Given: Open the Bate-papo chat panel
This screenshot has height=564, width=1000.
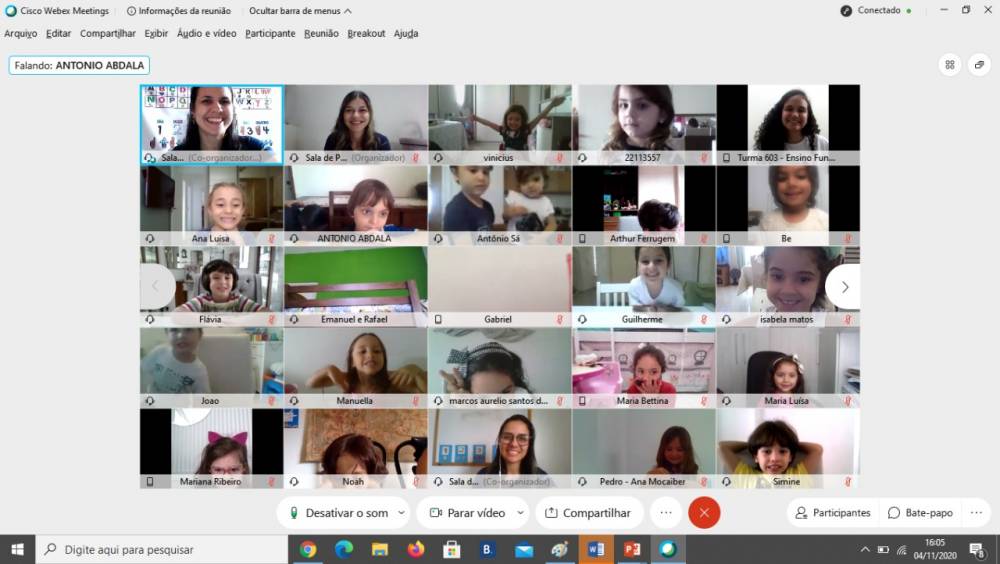Looking at the screenshot, I should pyautogui.click(x=920, y=513).
